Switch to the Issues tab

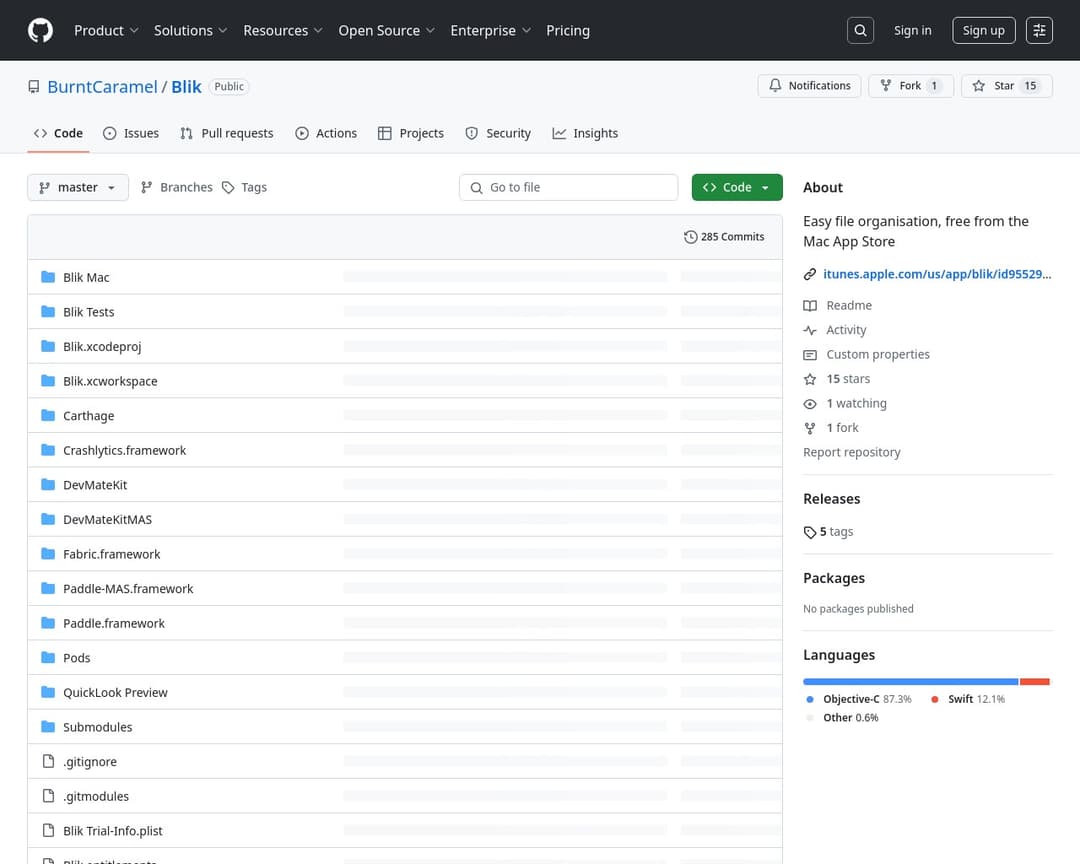click(131, 133)
